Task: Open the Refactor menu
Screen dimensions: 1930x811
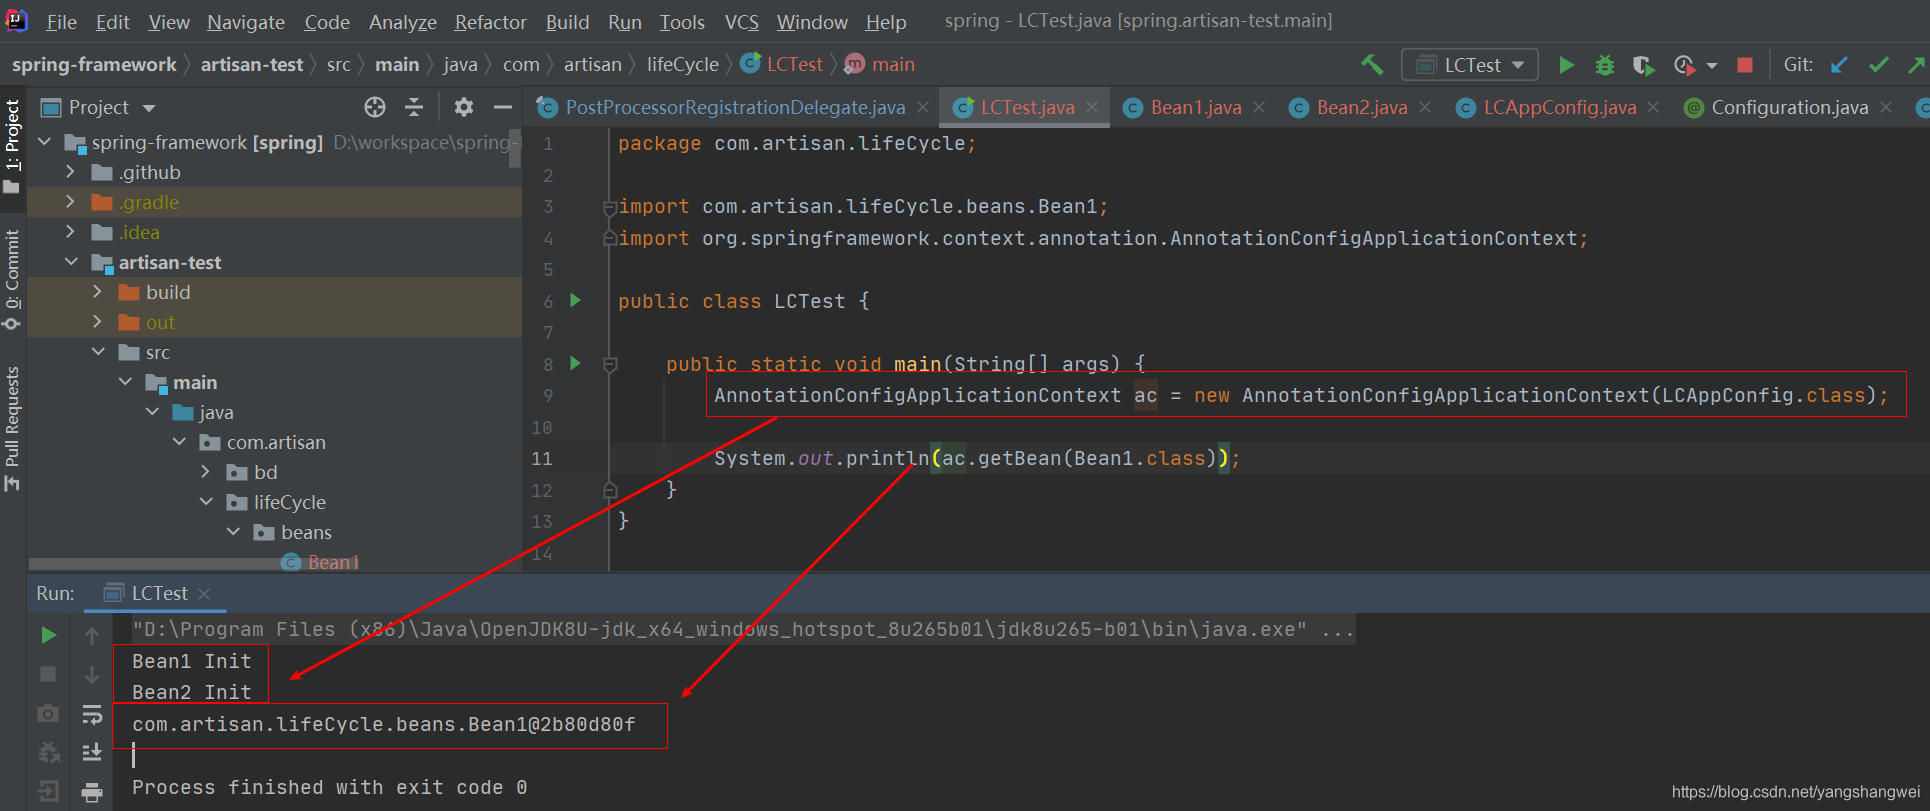Action: [x=490, y=22]
